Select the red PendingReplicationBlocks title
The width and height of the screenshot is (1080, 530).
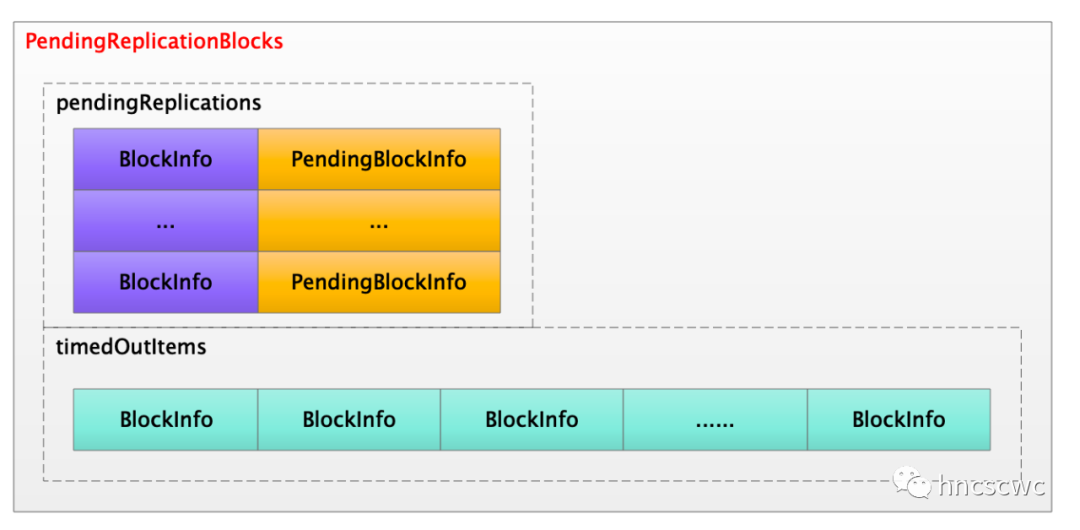(x=154, y=42)
